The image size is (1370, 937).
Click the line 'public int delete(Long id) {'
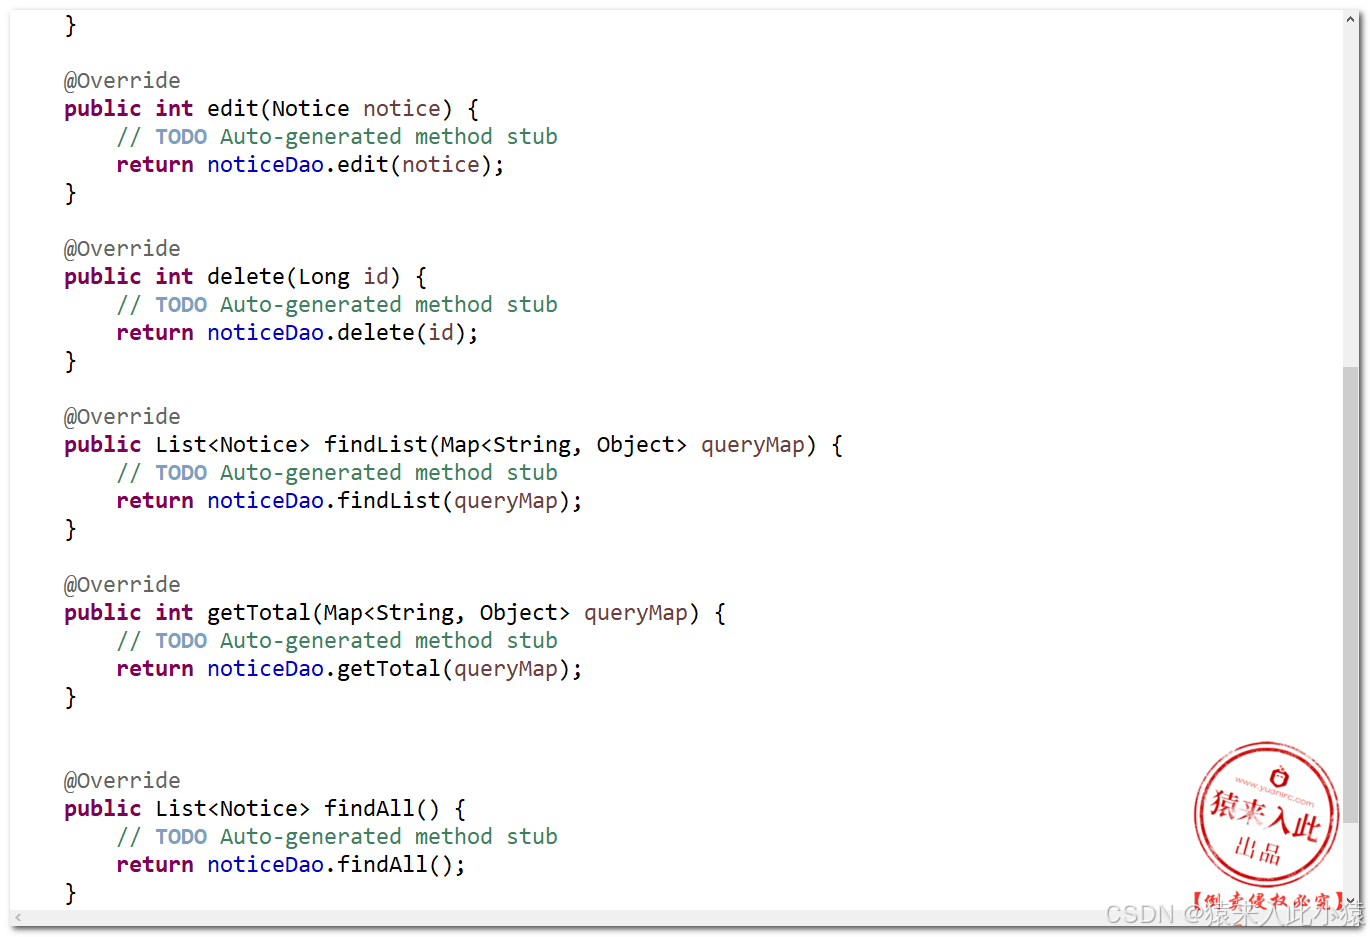[246, 276]
